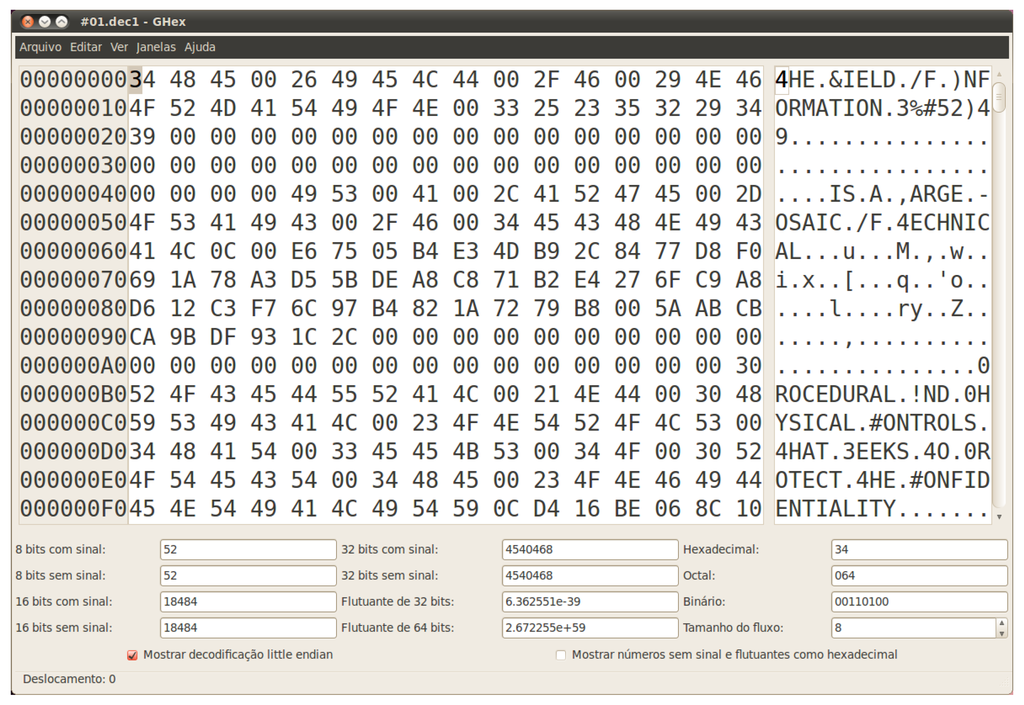This screenshot has width=1024, height=705.
Task: Click the Hexadecimal value field
Action: [x=918, y=550]
